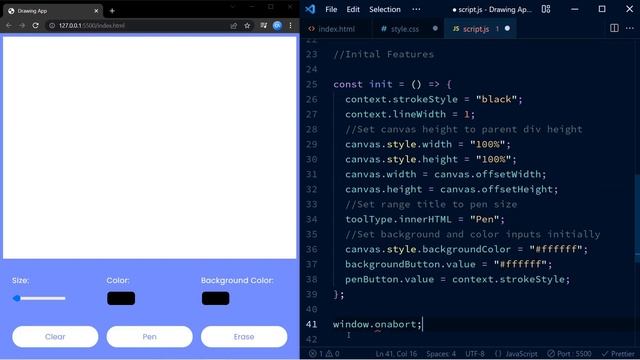Open the Edit menu

click(353, 9)
